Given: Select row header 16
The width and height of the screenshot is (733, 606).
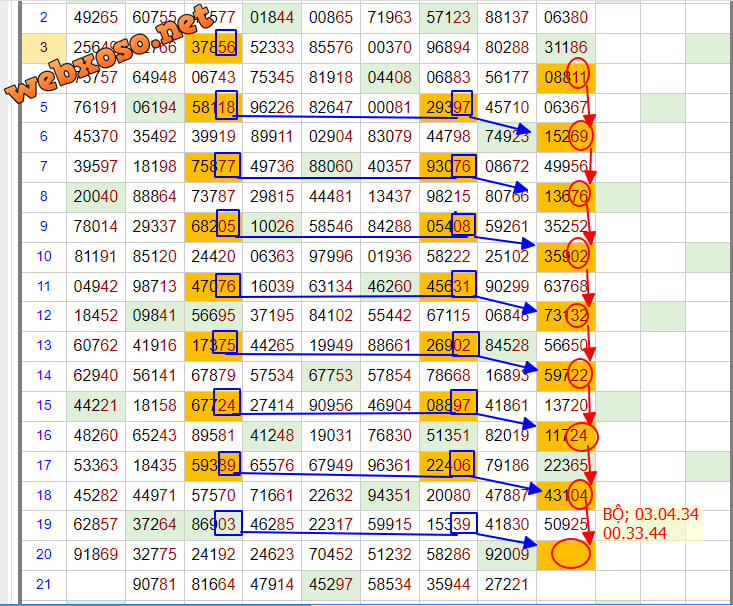Looking at the screenshot, I should coord(44,435).
